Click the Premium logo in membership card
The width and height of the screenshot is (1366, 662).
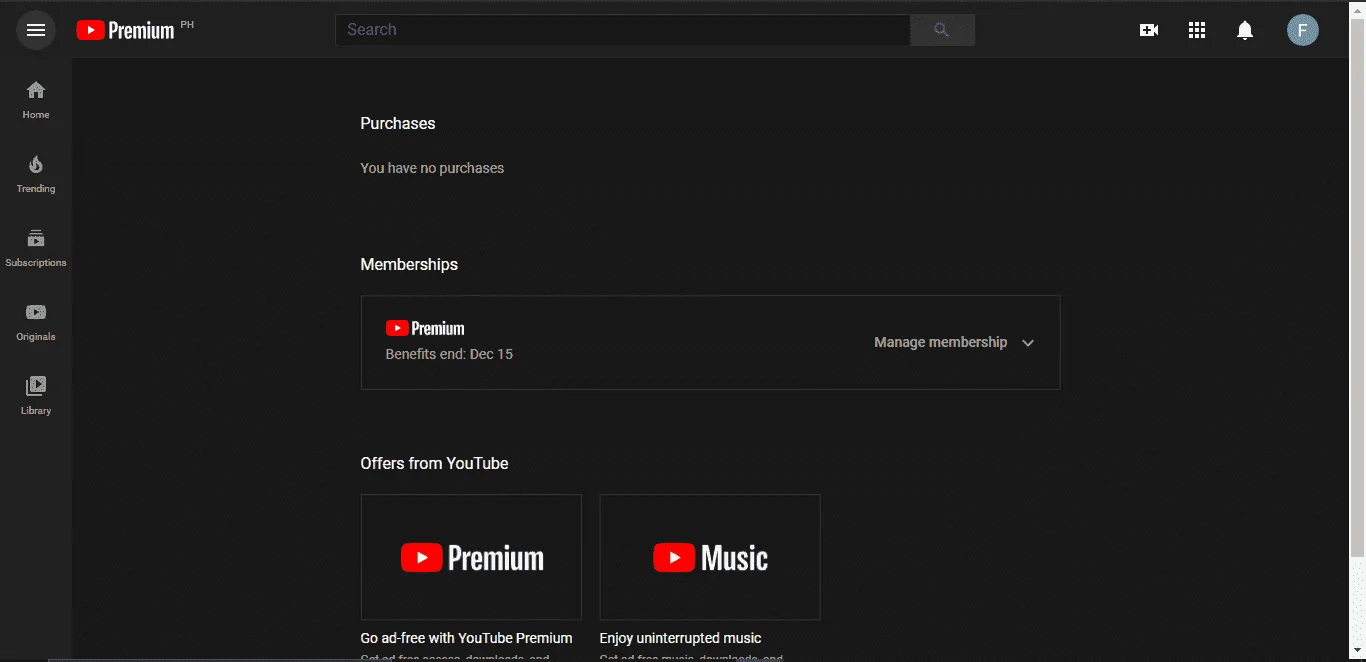coord(425,328)
